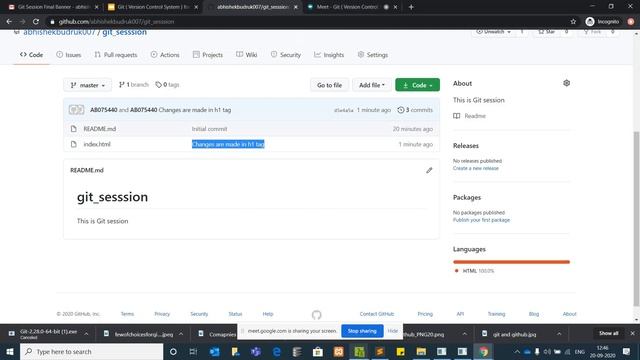Click GitHub octocat logo in footer
This screenshot has width=640, height=360.
(x=316, y=315)
